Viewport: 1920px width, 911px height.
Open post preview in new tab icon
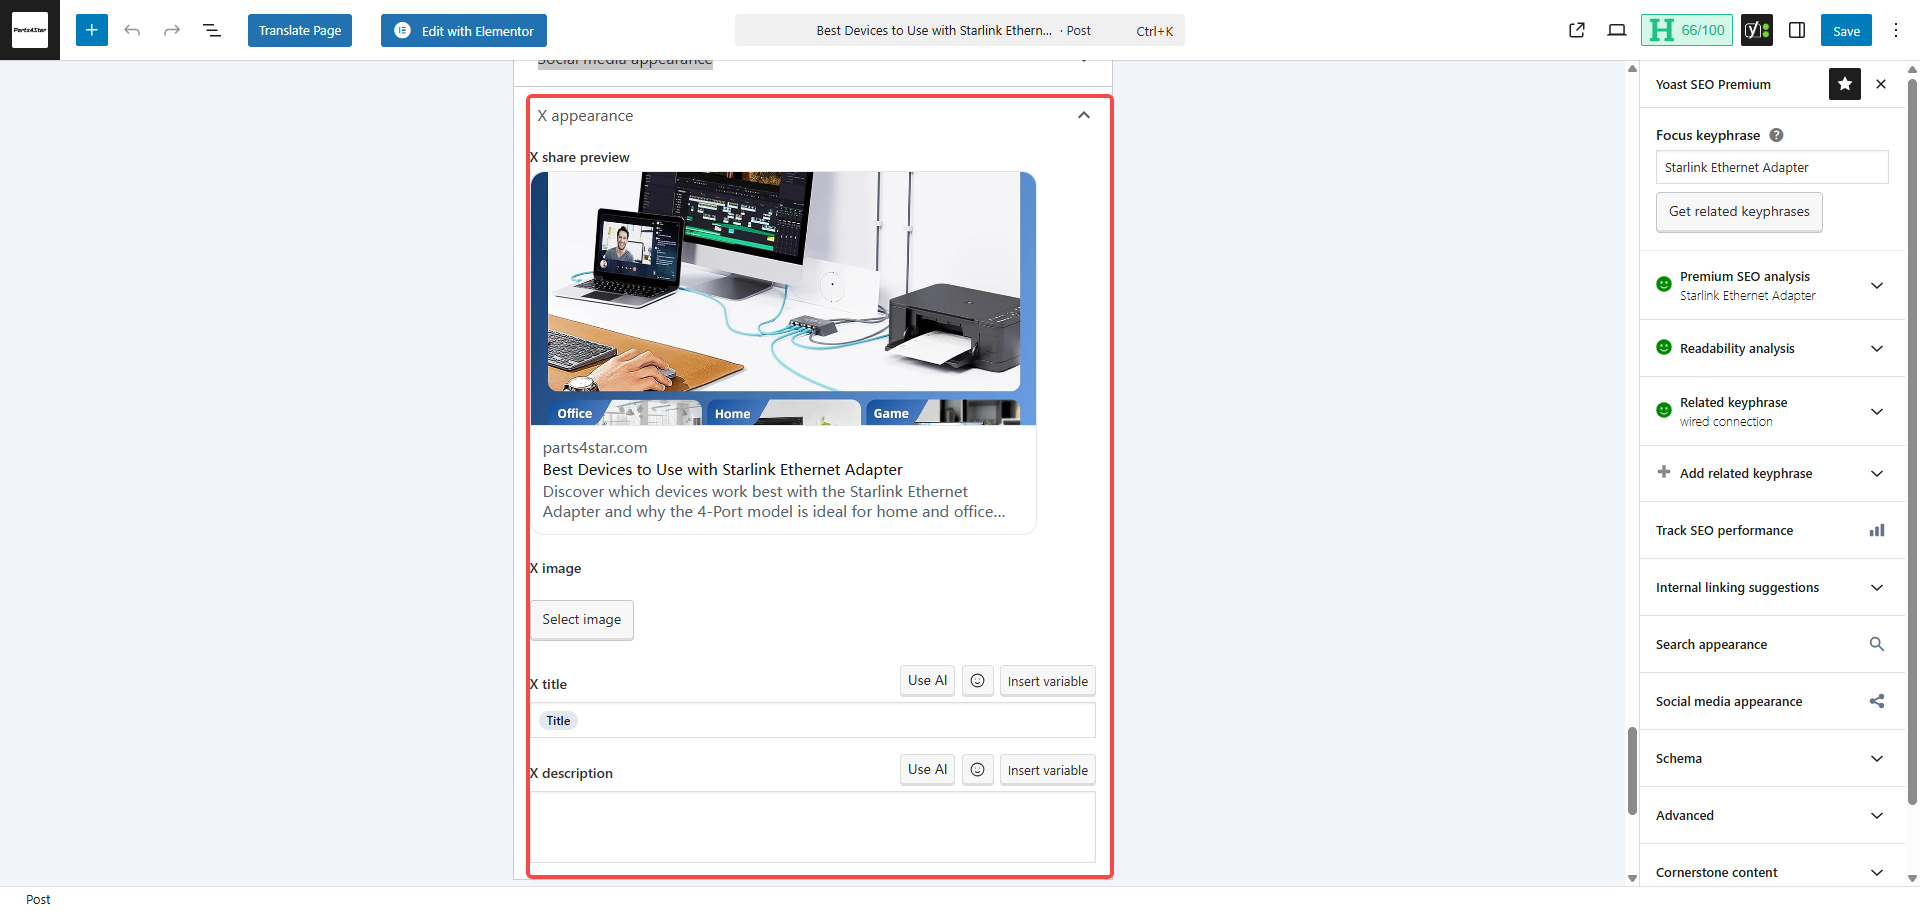1577,30
